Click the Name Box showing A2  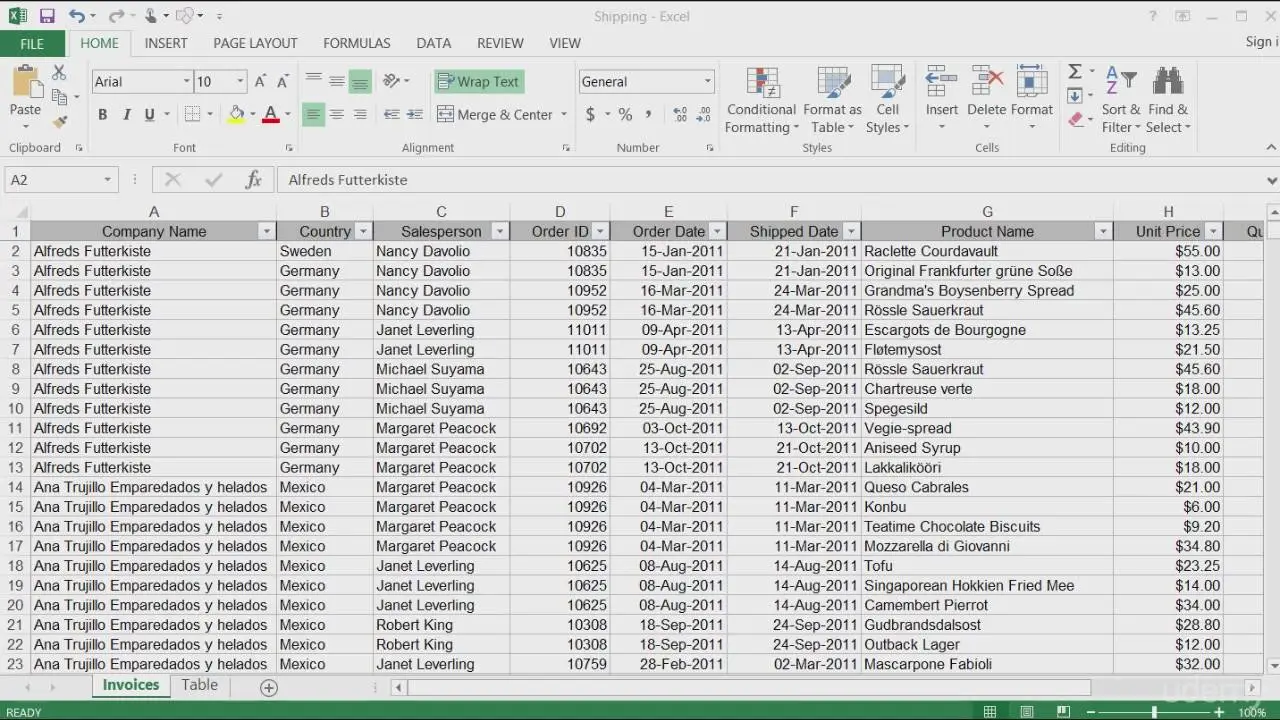point(61,180)
